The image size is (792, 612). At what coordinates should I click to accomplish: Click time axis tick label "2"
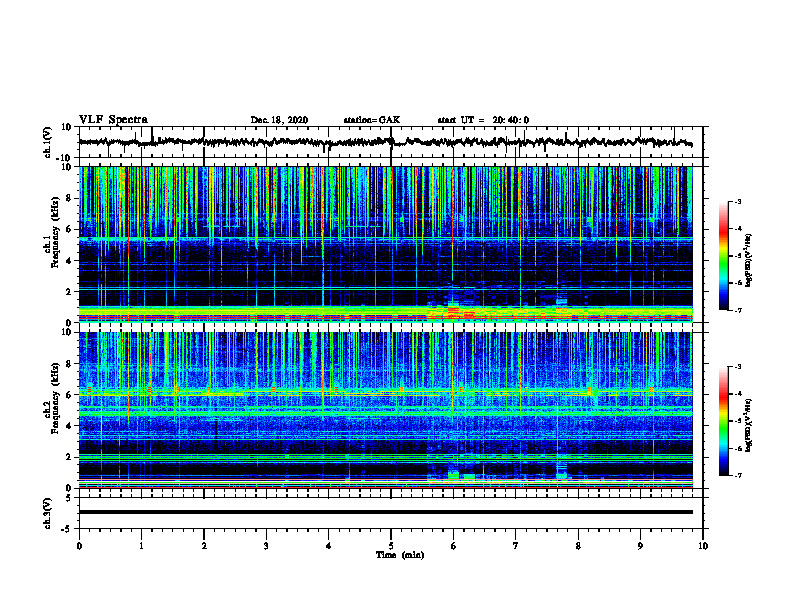pos(204,546)
